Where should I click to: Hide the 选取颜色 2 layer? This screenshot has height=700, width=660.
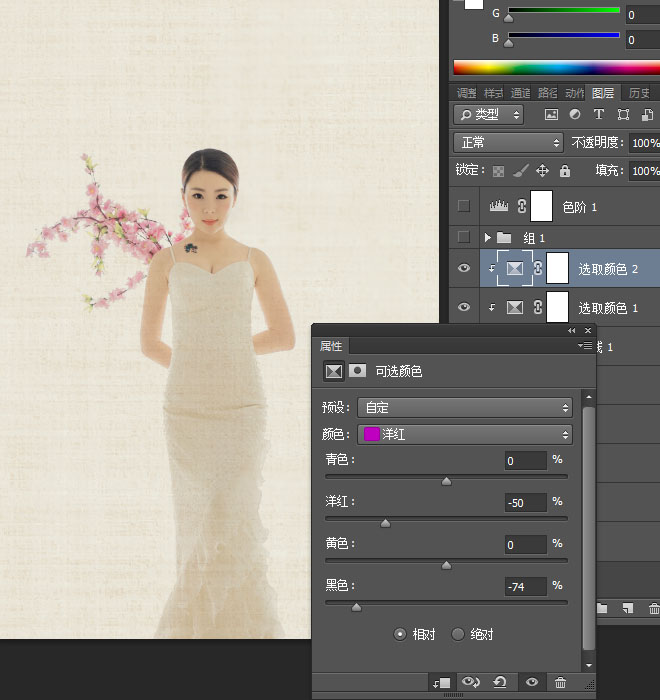pyautogui.click(x=464, y=268)
